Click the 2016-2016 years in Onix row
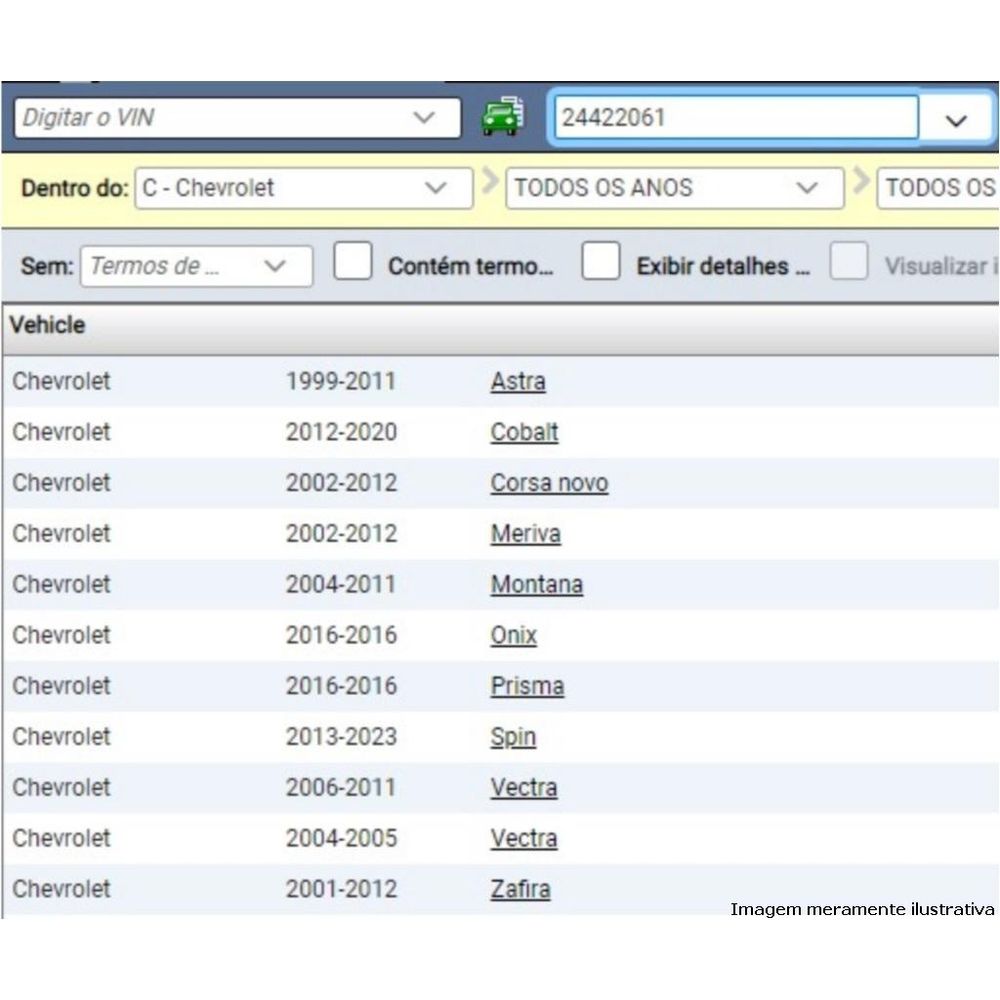The height and width of the screenshot is (1000, 1000). point(341,635)
